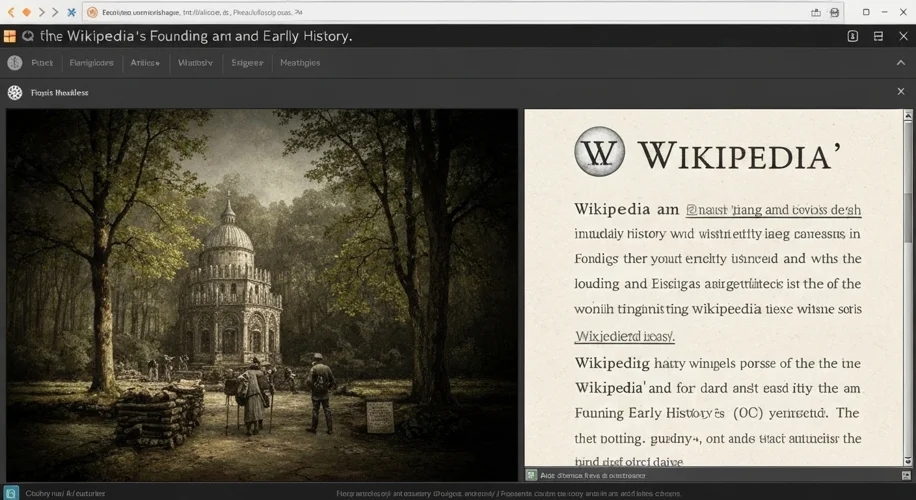Click the article scrollbar thumb
The height and width of the screenshot is (500, 916).
point(908,217)
